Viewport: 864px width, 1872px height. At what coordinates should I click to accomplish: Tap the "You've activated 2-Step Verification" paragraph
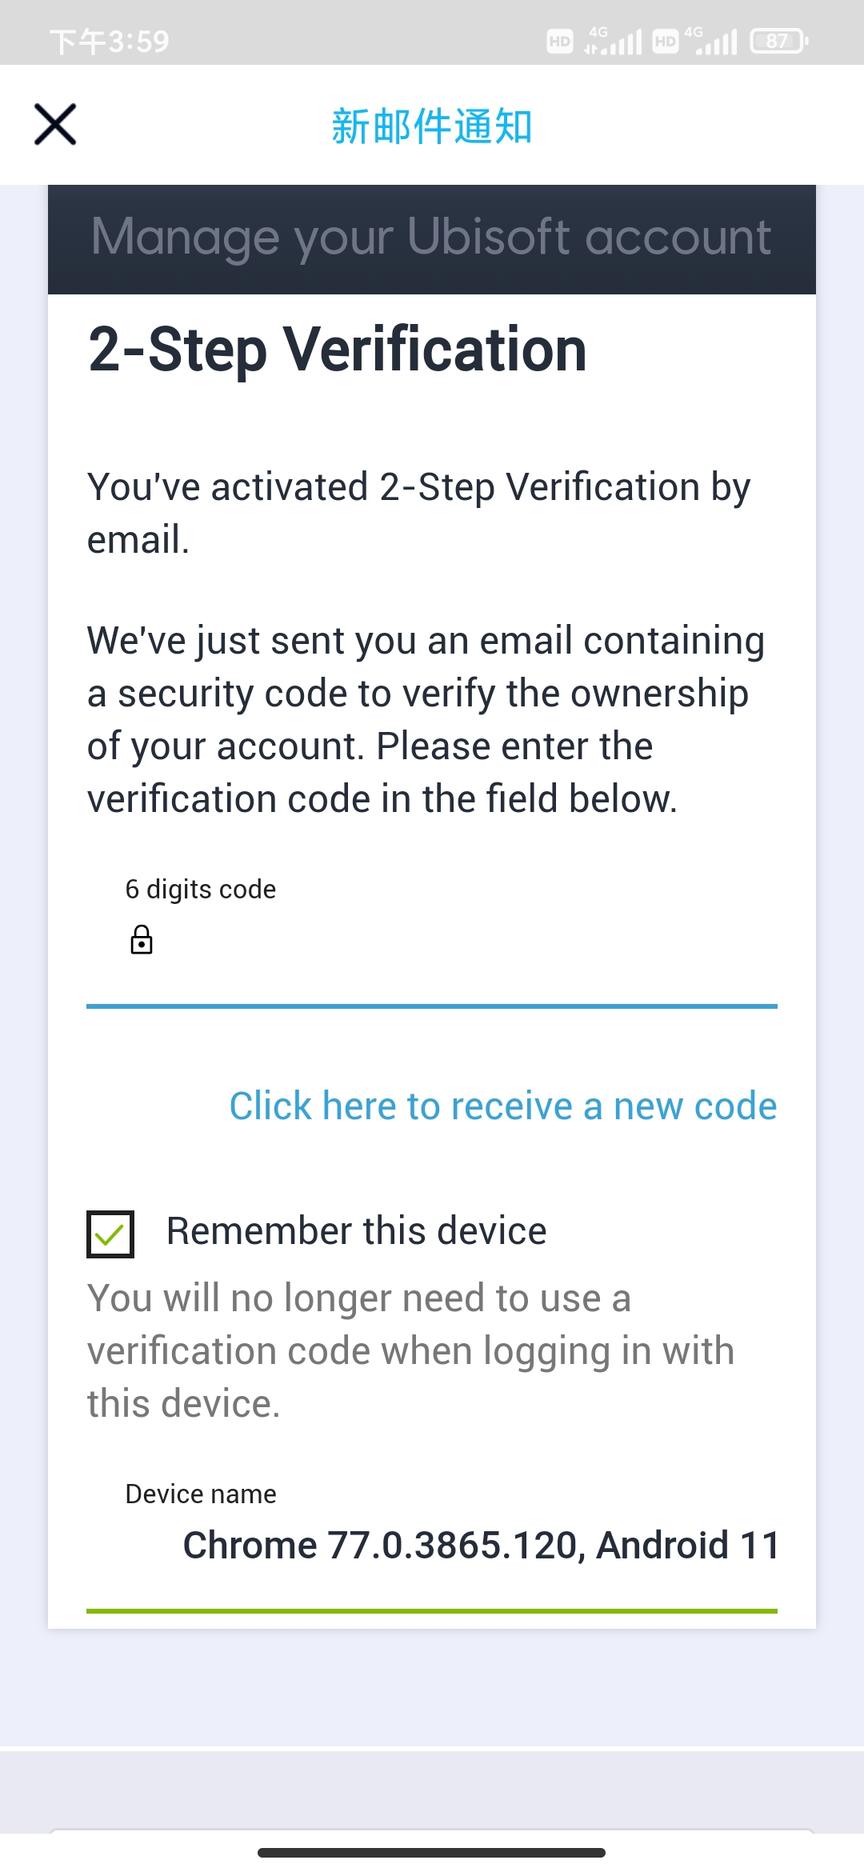point(418,513)
